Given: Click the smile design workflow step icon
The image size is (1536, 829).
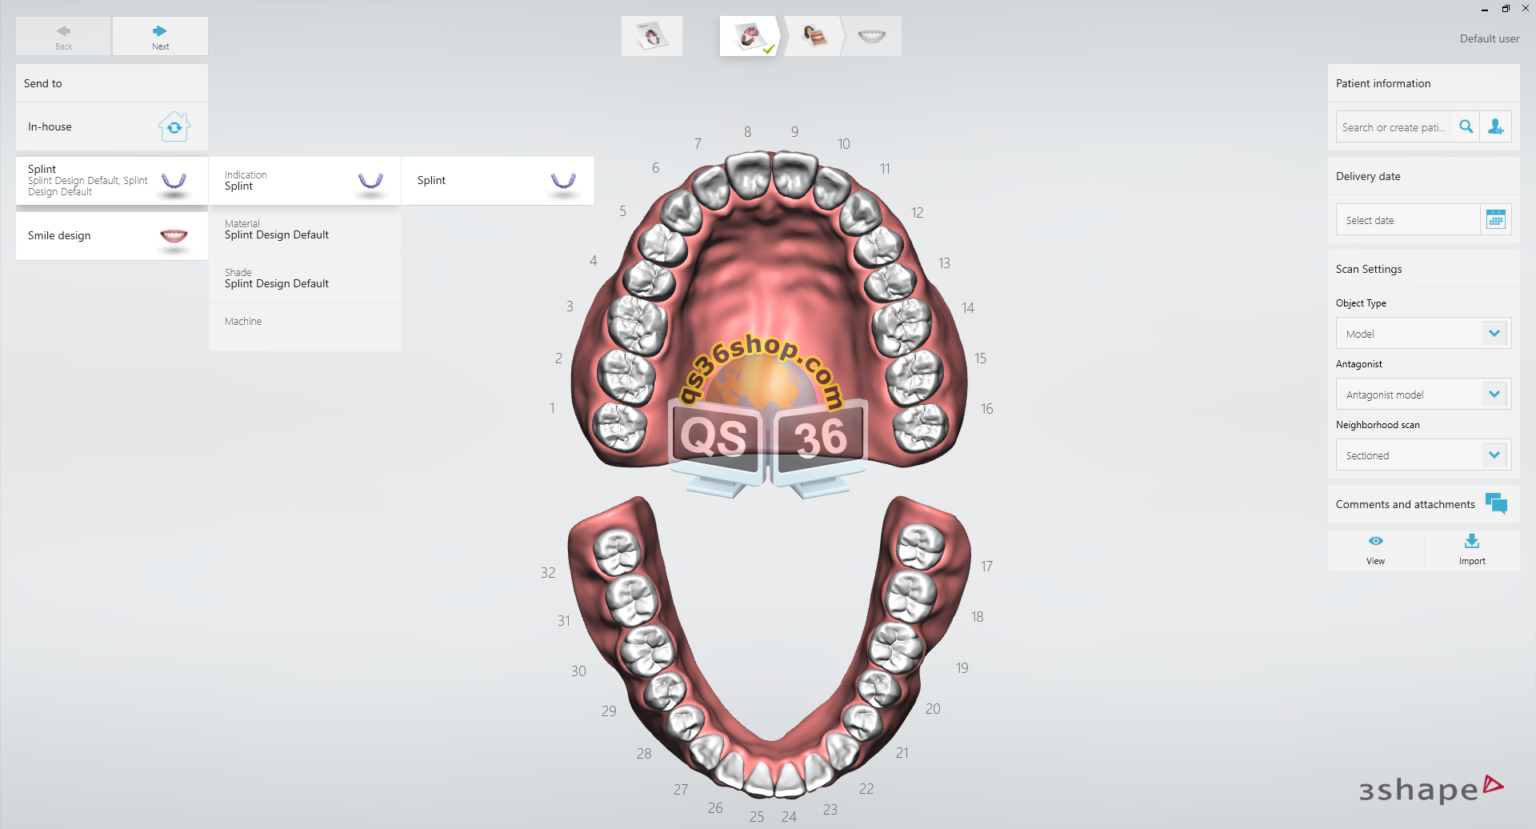Looking at the screenshot, I should tap(871, 35).
